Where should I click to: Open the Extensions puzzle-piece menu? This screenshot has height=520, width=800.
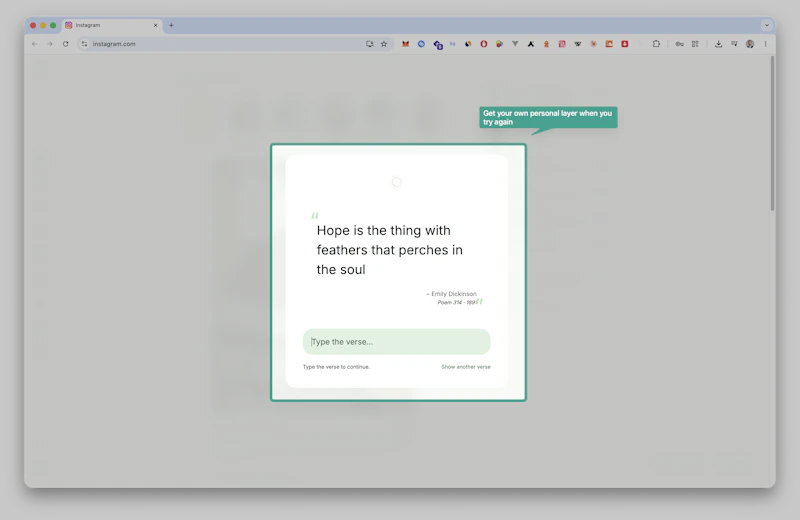click(656, 44)
